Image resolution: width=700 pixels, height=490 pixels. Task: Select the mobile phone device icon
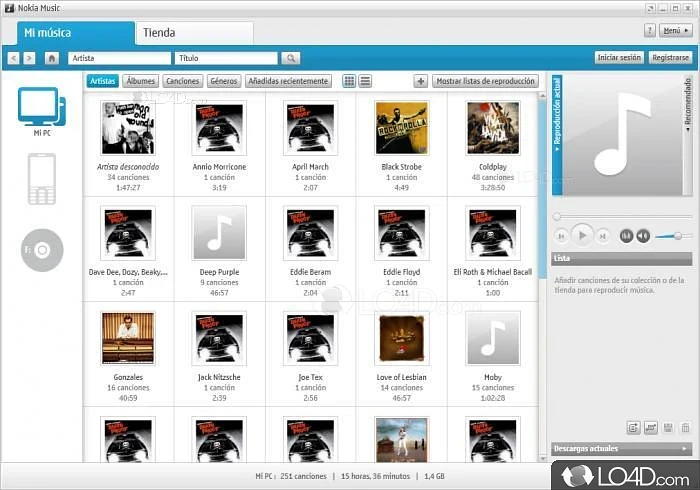(42, 179)
